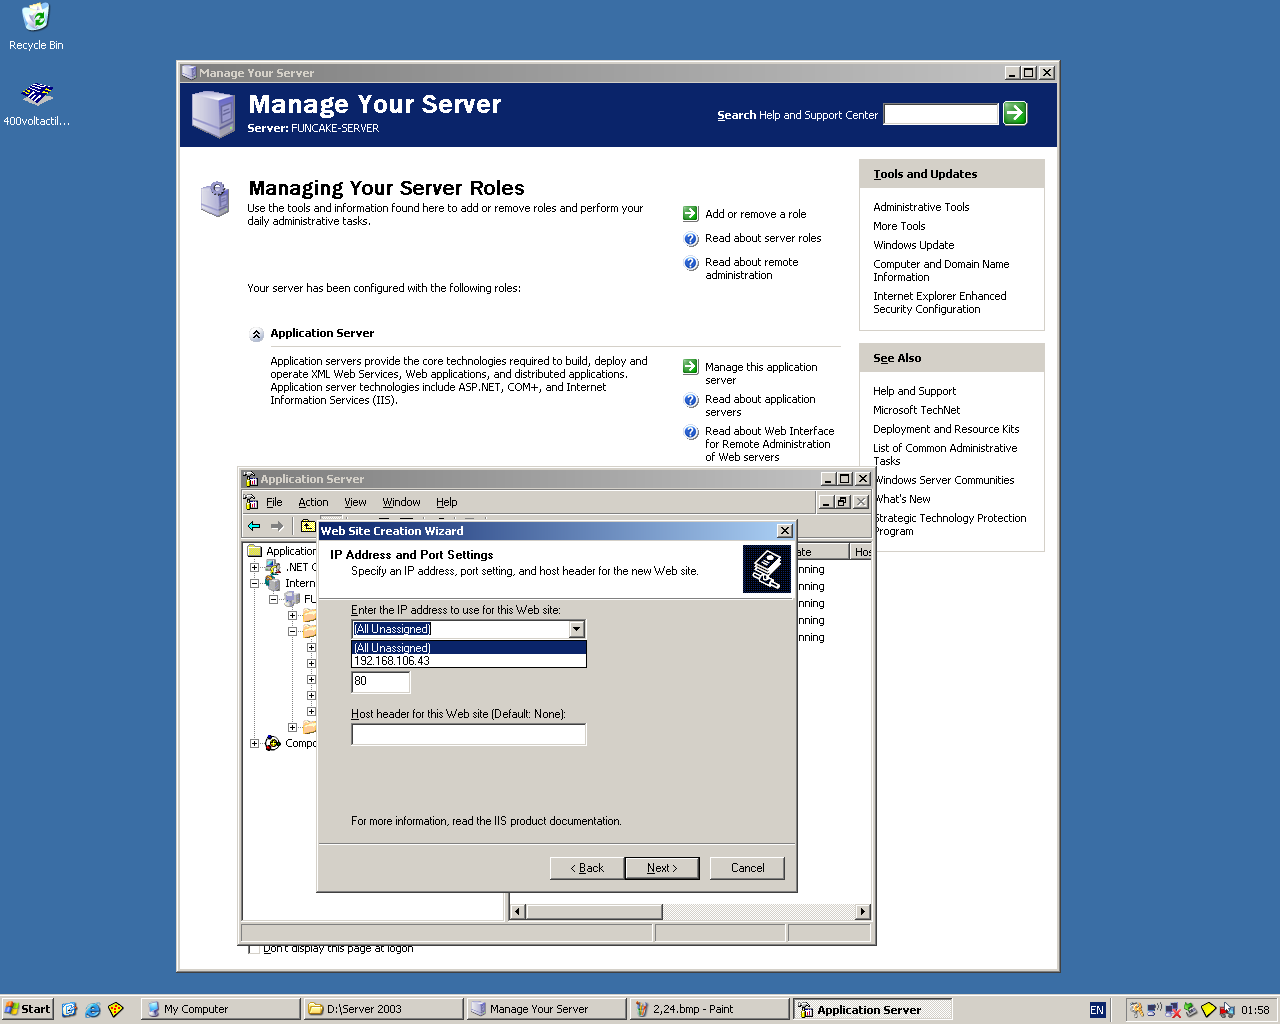The height and width of the screenshot is (1024, 1280).
Task: Click the Forward arrow in Application Server toolbar
Action: click(277, 526)
